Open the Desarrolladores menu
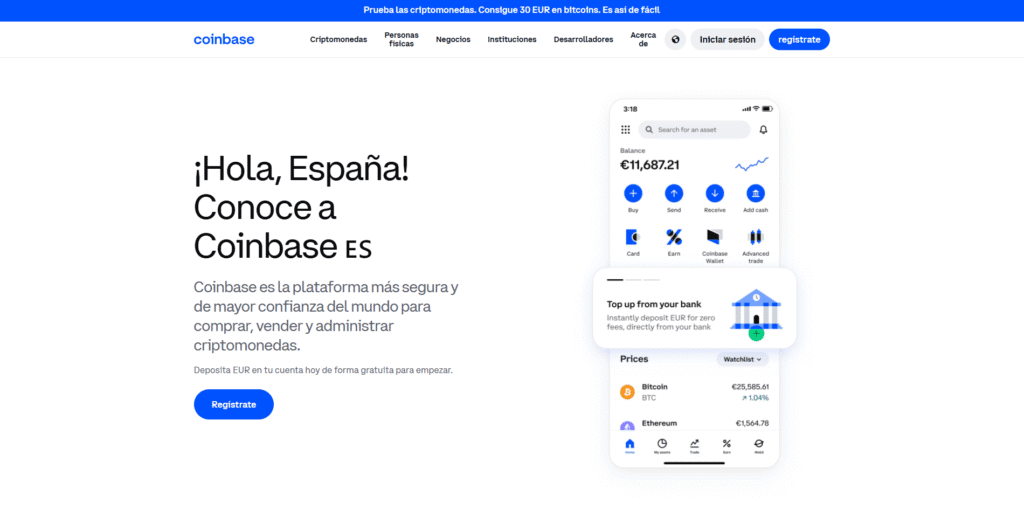The image size is (1024, 509). coord(583,40)
